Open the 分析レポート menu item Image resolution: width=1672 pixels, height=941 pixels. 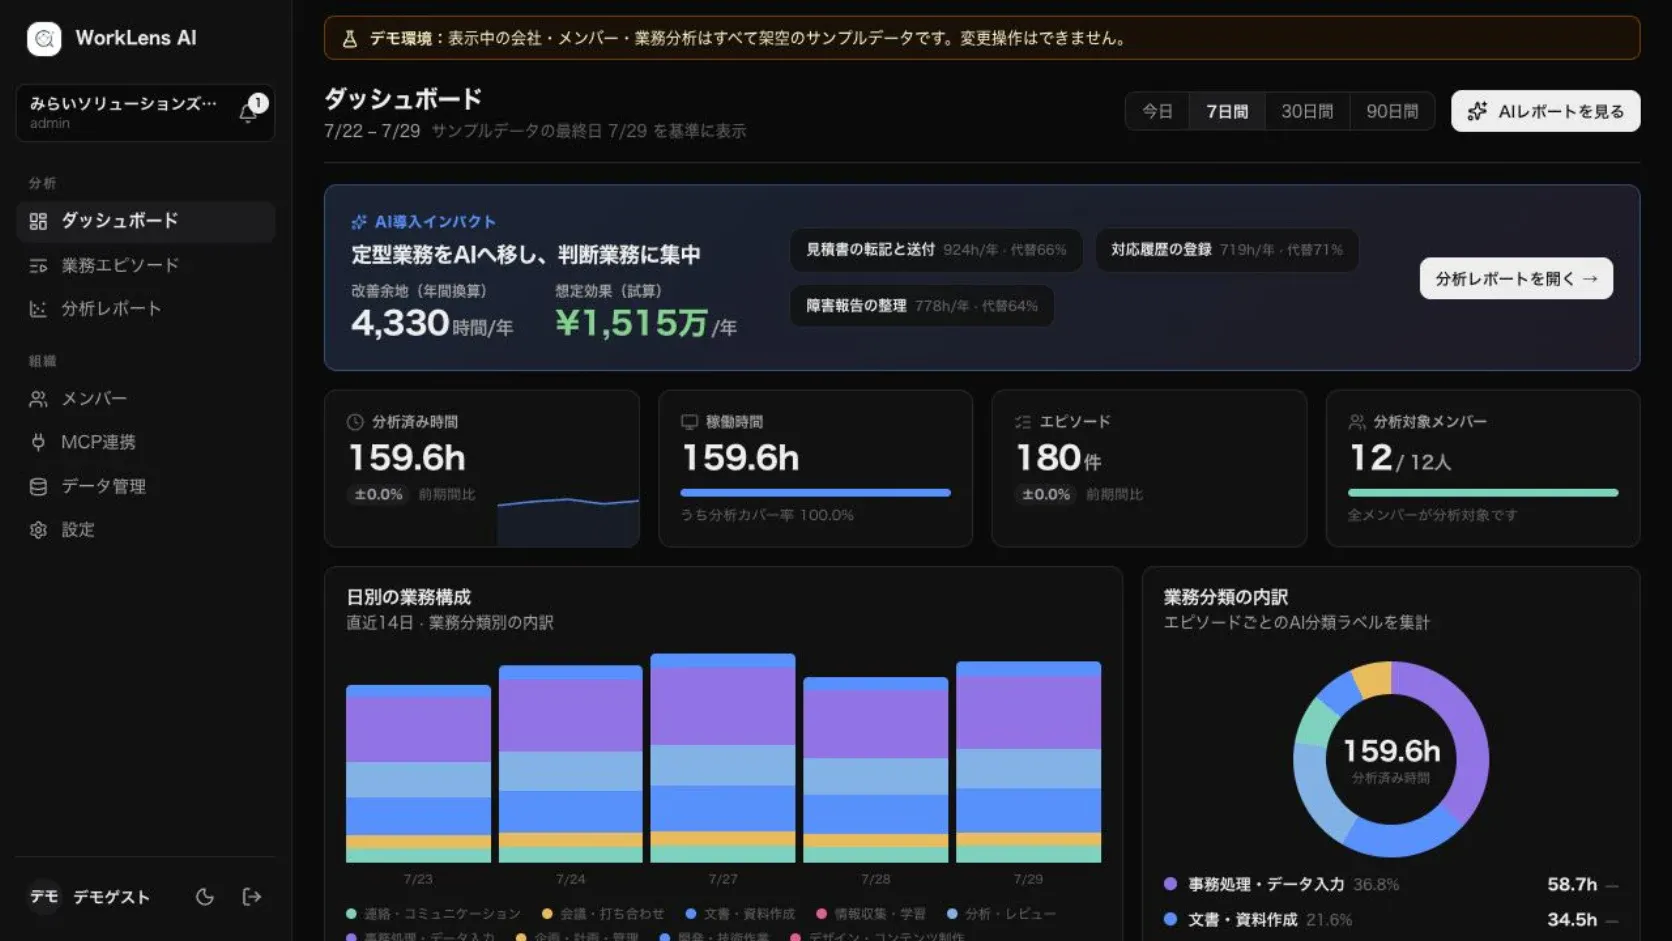(146, 309)
